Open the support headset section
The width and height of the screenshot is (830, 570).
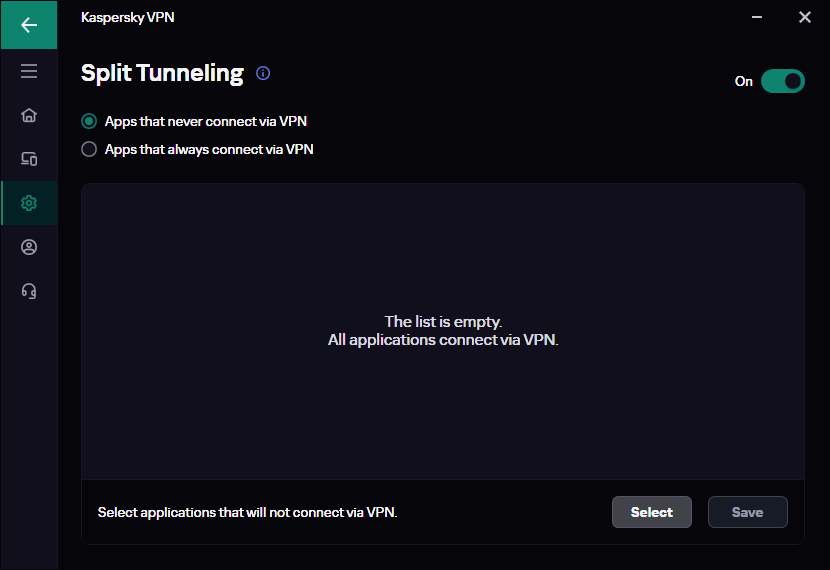tap(28, 291)
